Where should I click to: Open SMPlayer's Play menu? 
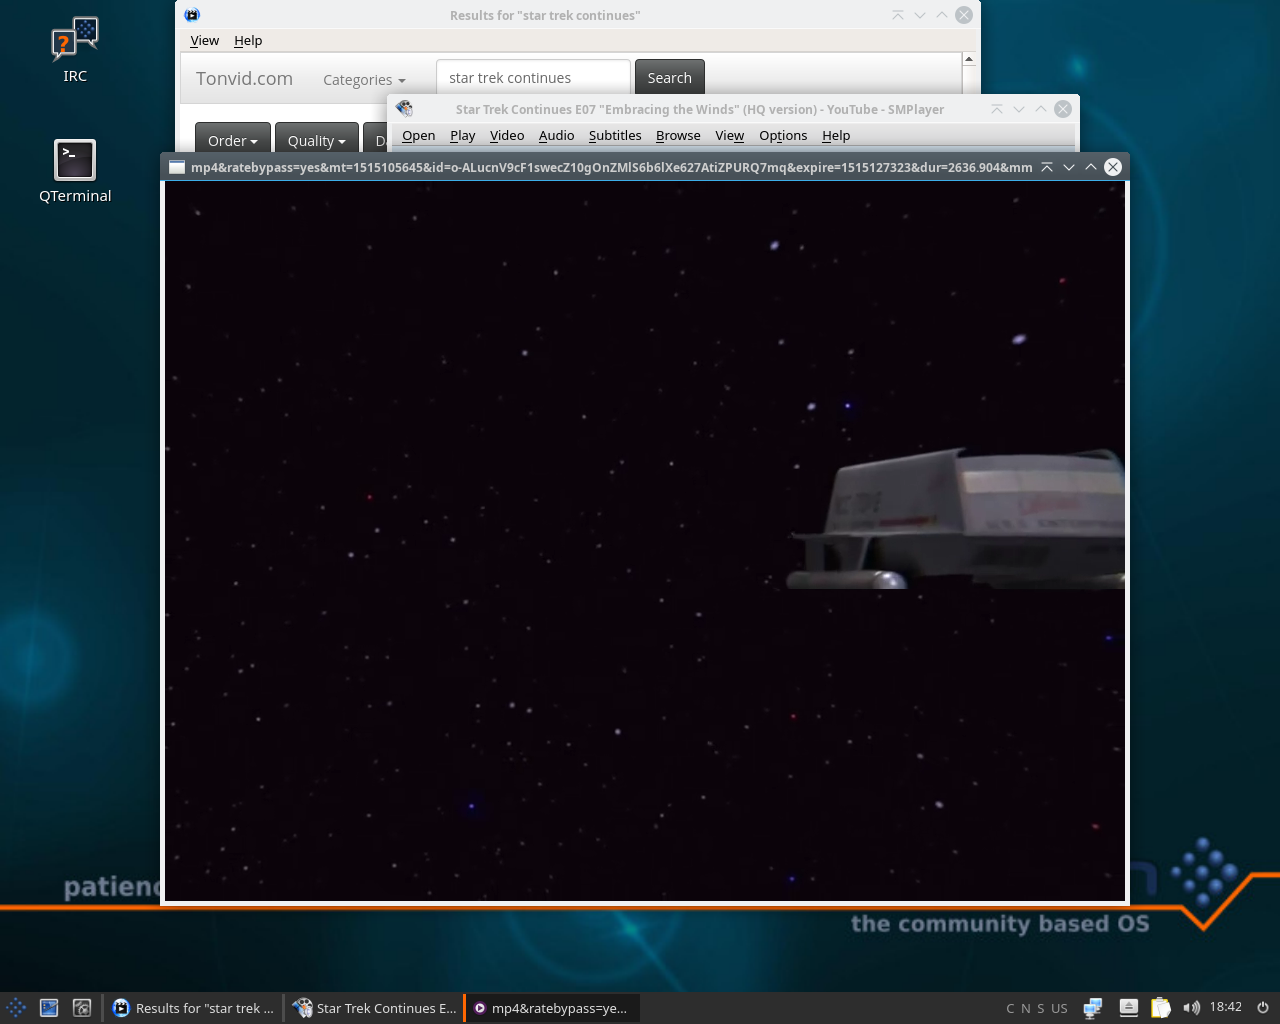point(463,136)
